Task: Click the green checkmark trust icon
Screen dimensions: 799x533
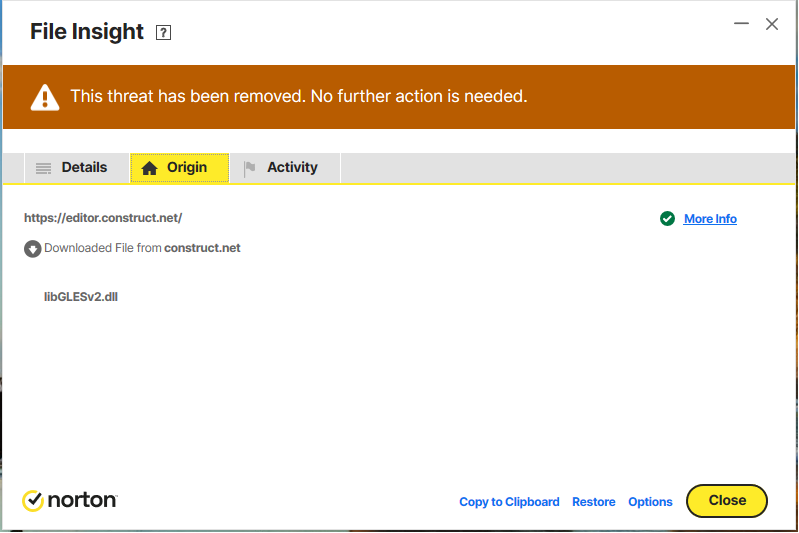Action: 667,219
